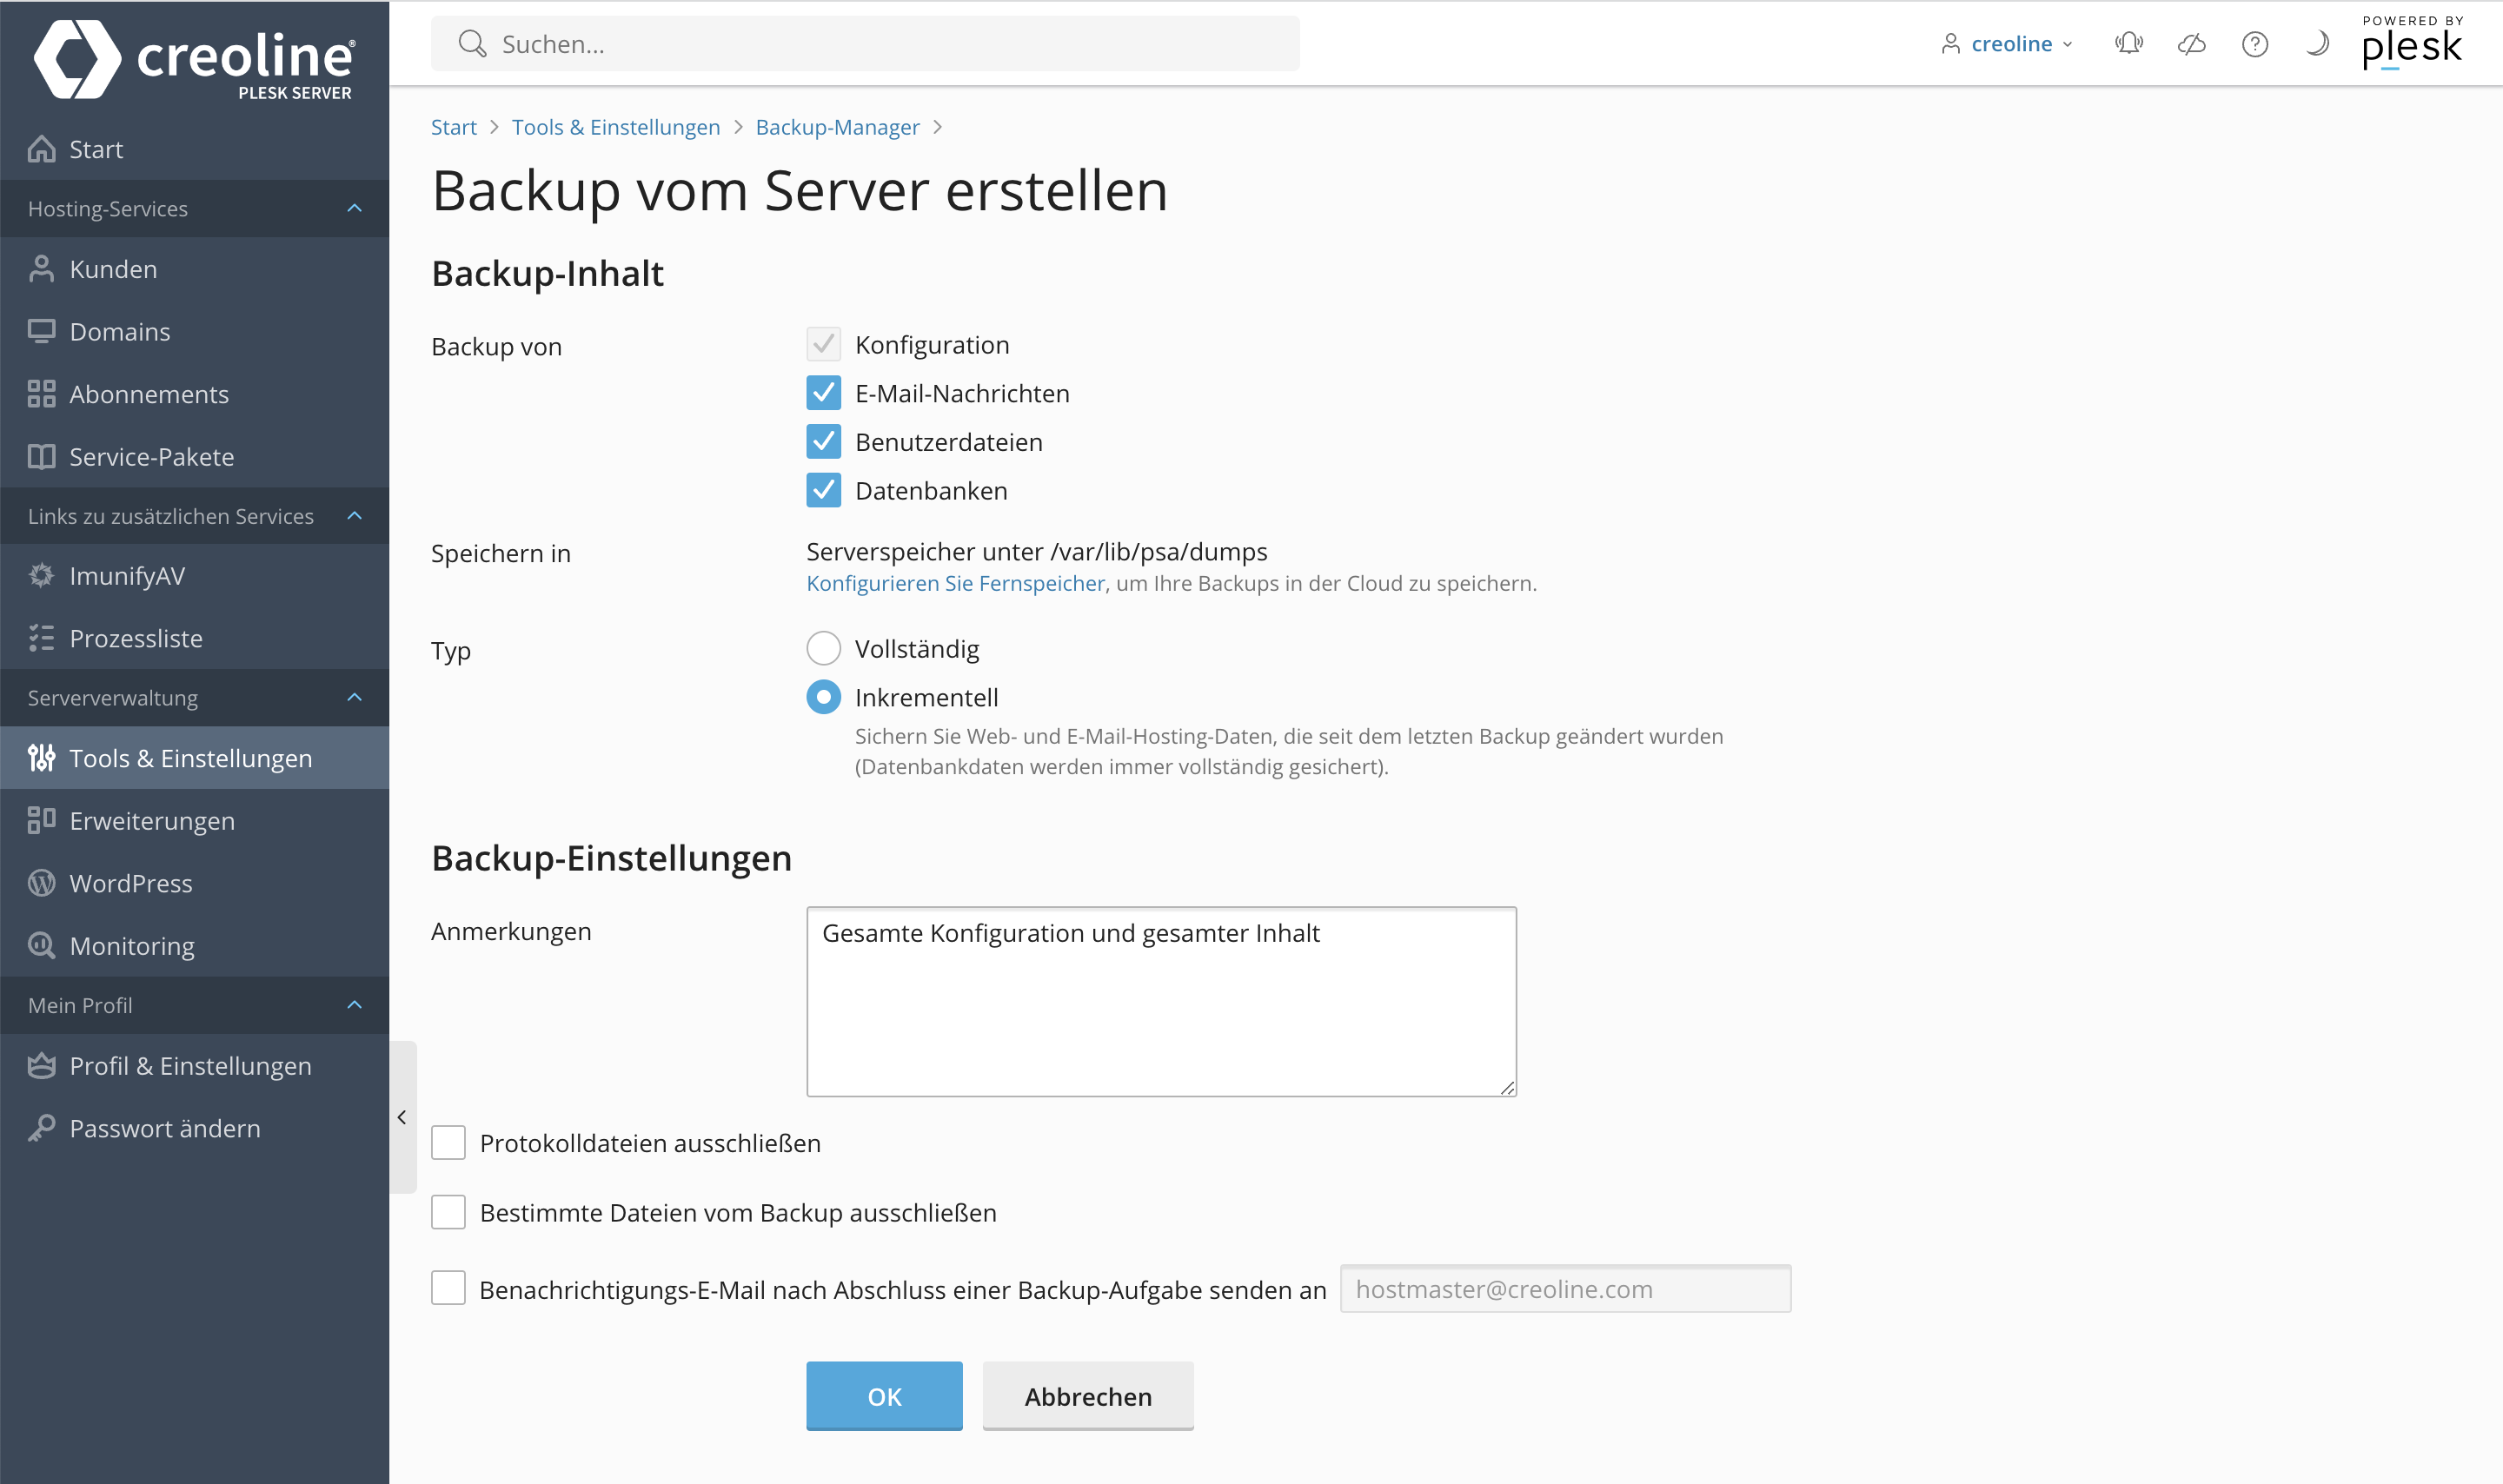
Task: Uncheck Datenbanken backup checkbox
Action: click(823, 490)
